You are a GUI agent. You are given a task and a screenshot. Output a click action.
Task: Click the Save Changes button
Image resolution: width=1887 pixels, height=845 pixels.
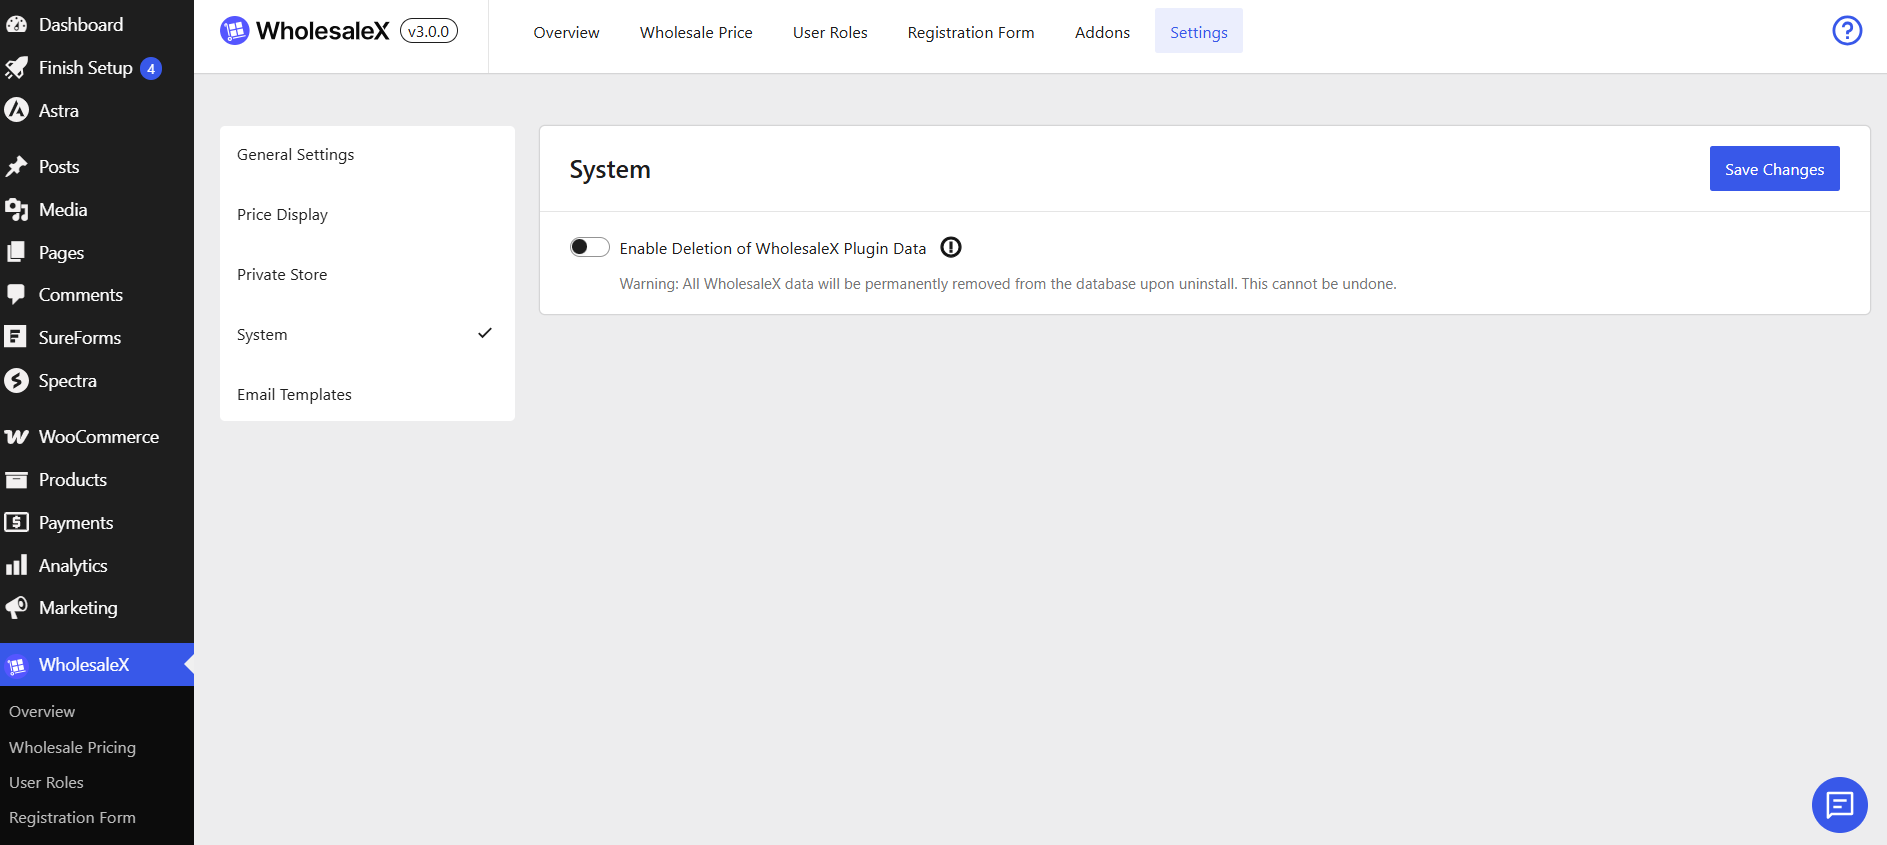(x=1775, y=169)
